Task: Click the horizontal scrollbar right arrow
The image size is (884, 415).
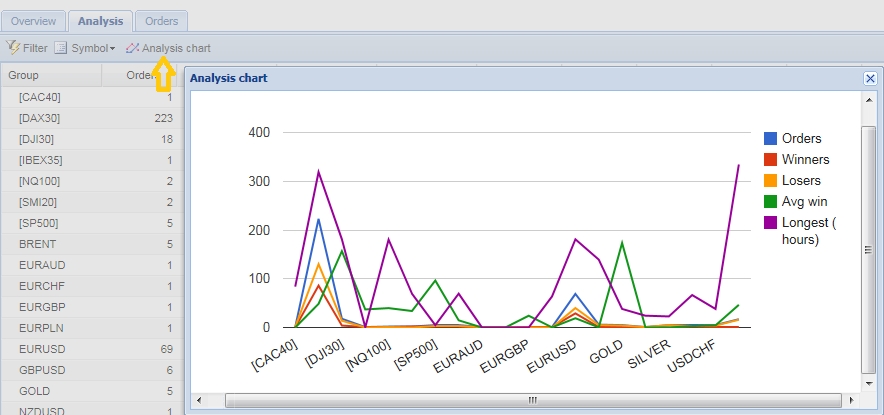Action: 852,400
